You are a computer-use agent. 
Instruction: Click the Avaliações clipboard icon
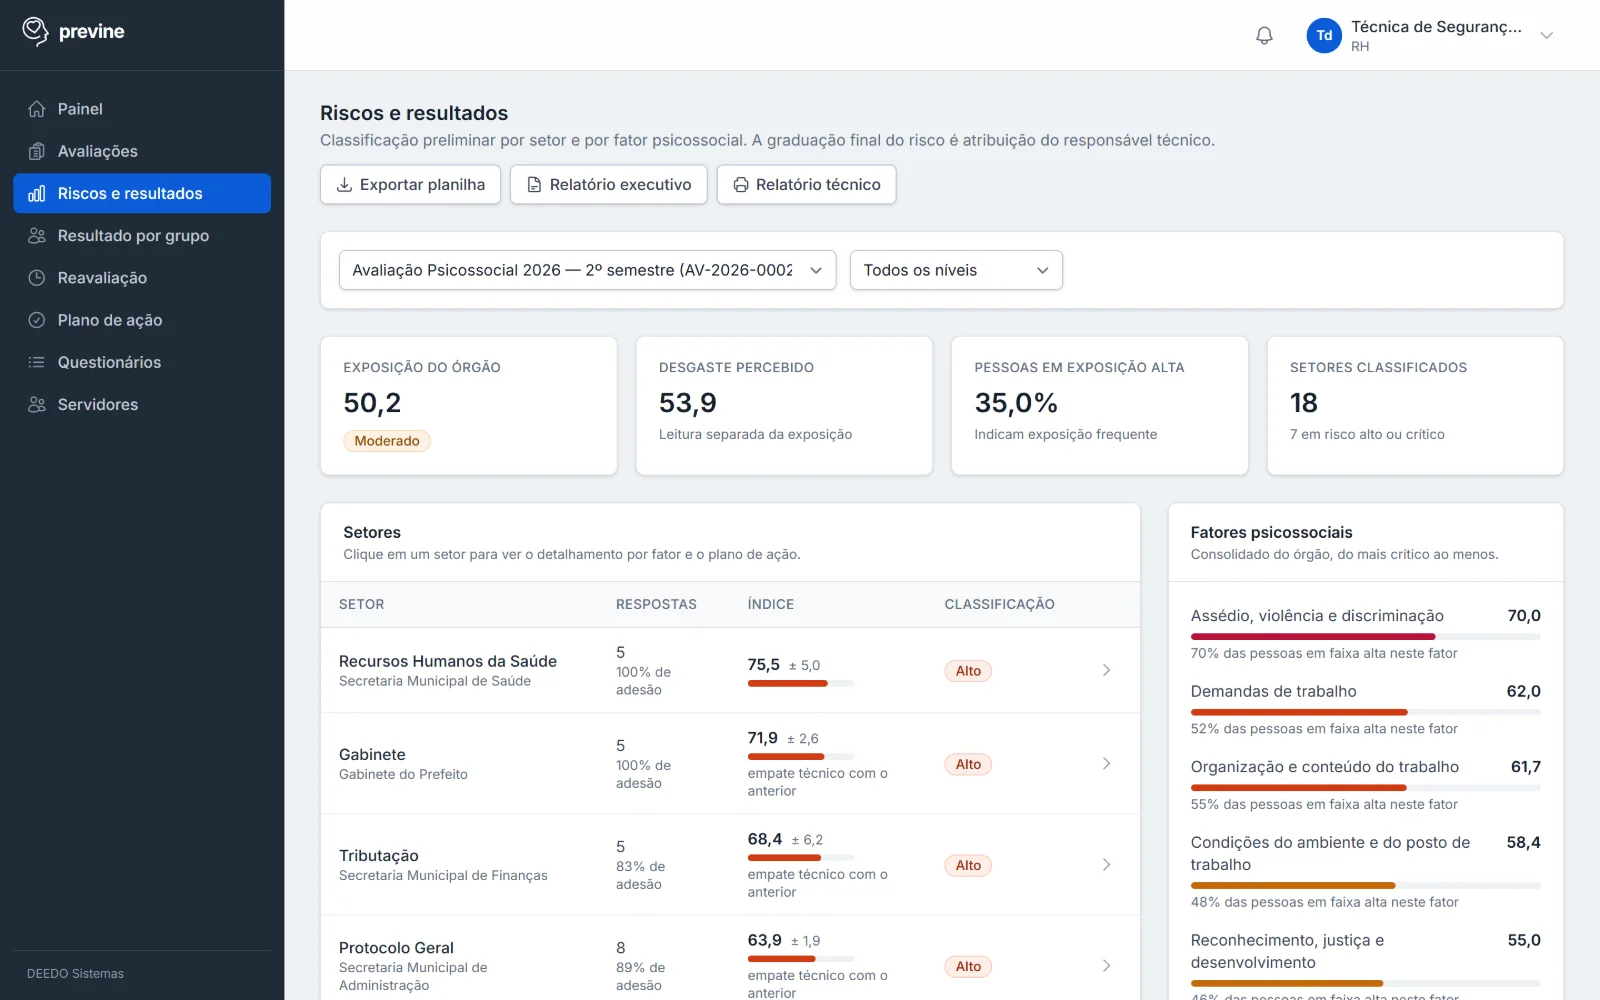[37, 151]
